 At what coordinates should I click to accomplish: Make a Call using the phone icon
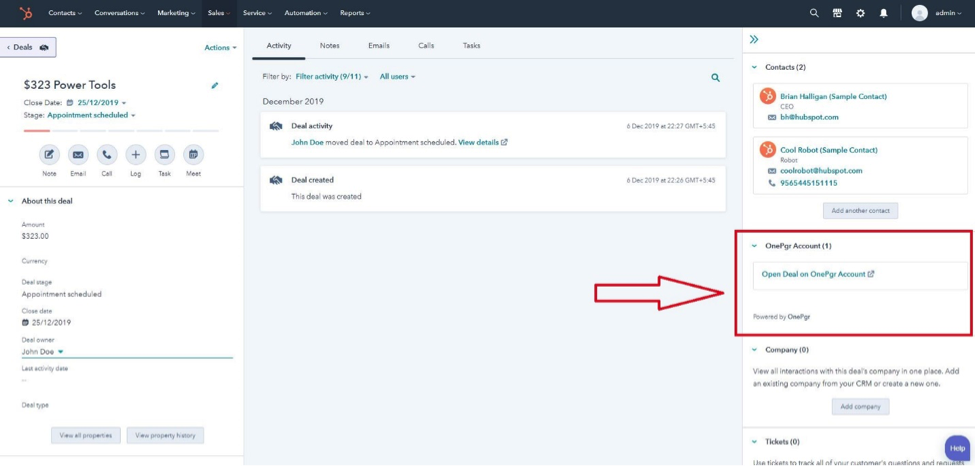[107, 154]
